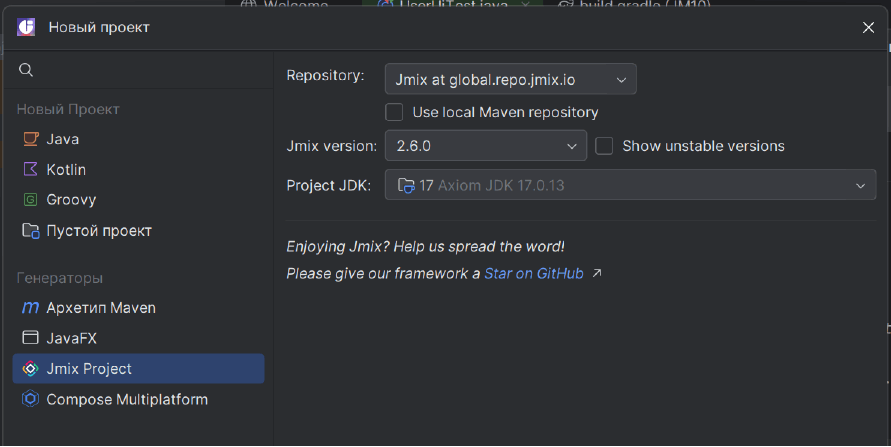Open the Star on GitHub link
The width and height of the screenshot is (891, 447).
[534, 273]
